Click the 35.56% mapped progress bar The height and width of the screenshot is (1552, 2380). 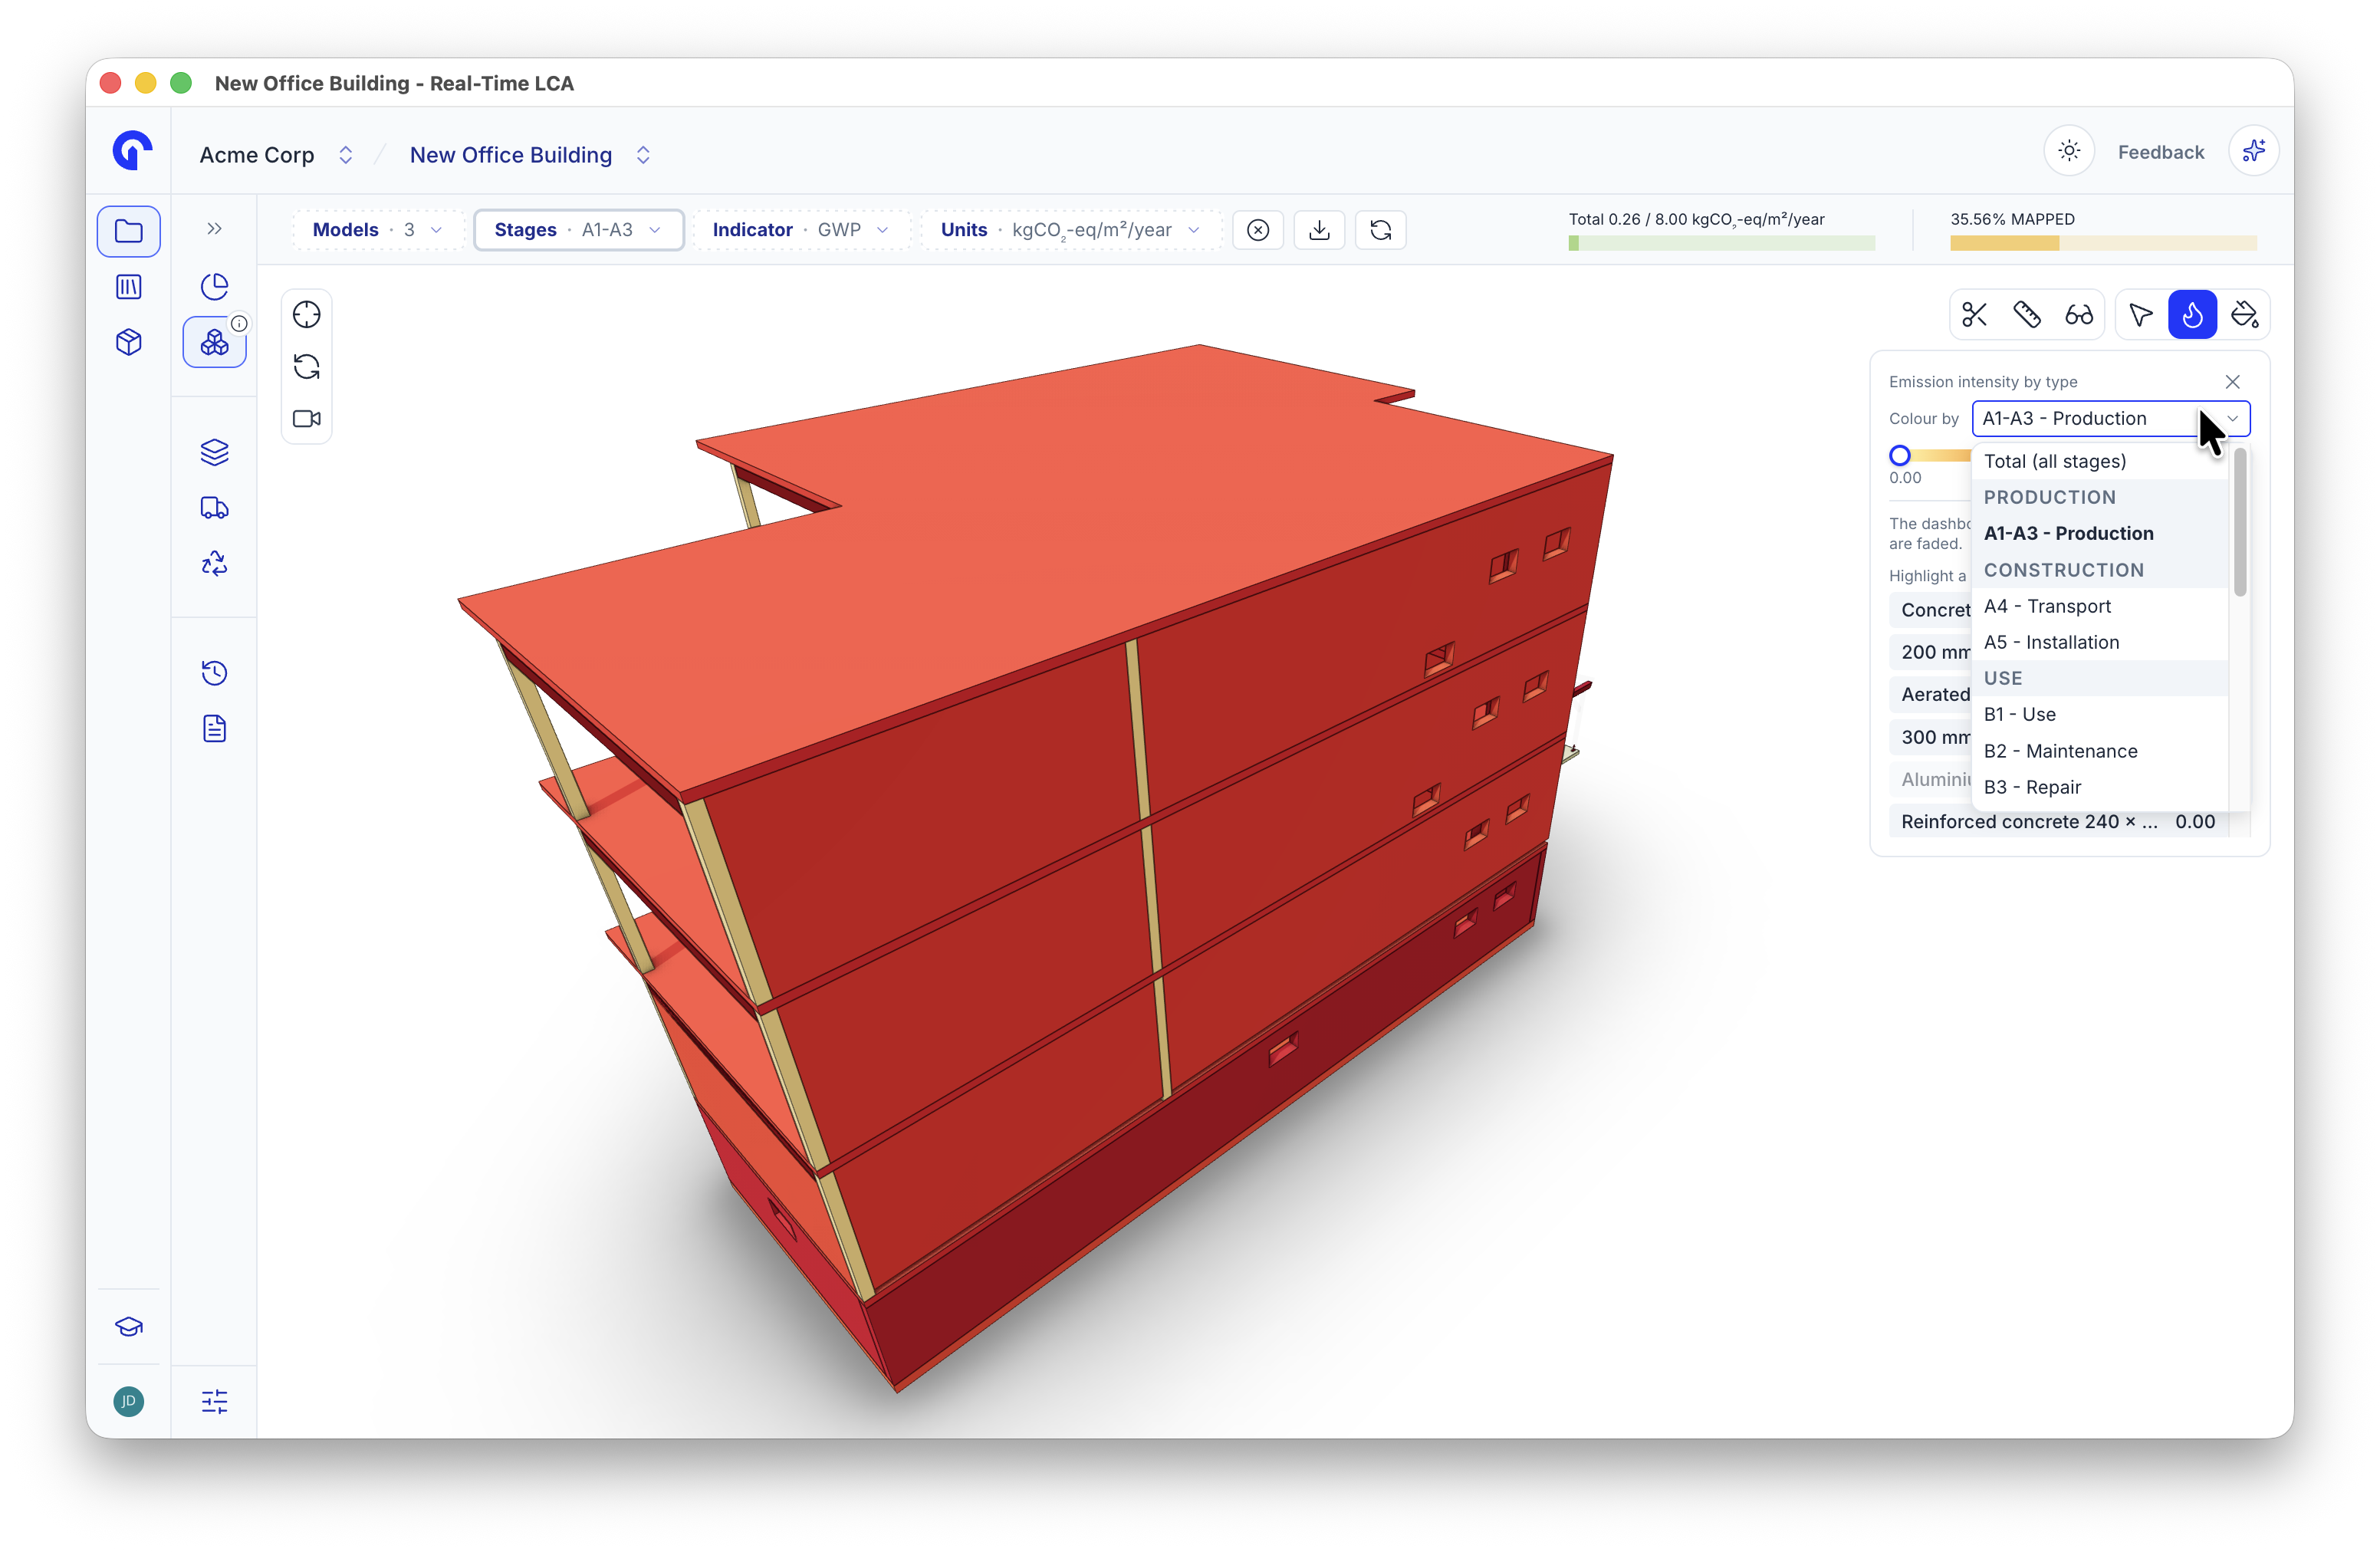2103,243
